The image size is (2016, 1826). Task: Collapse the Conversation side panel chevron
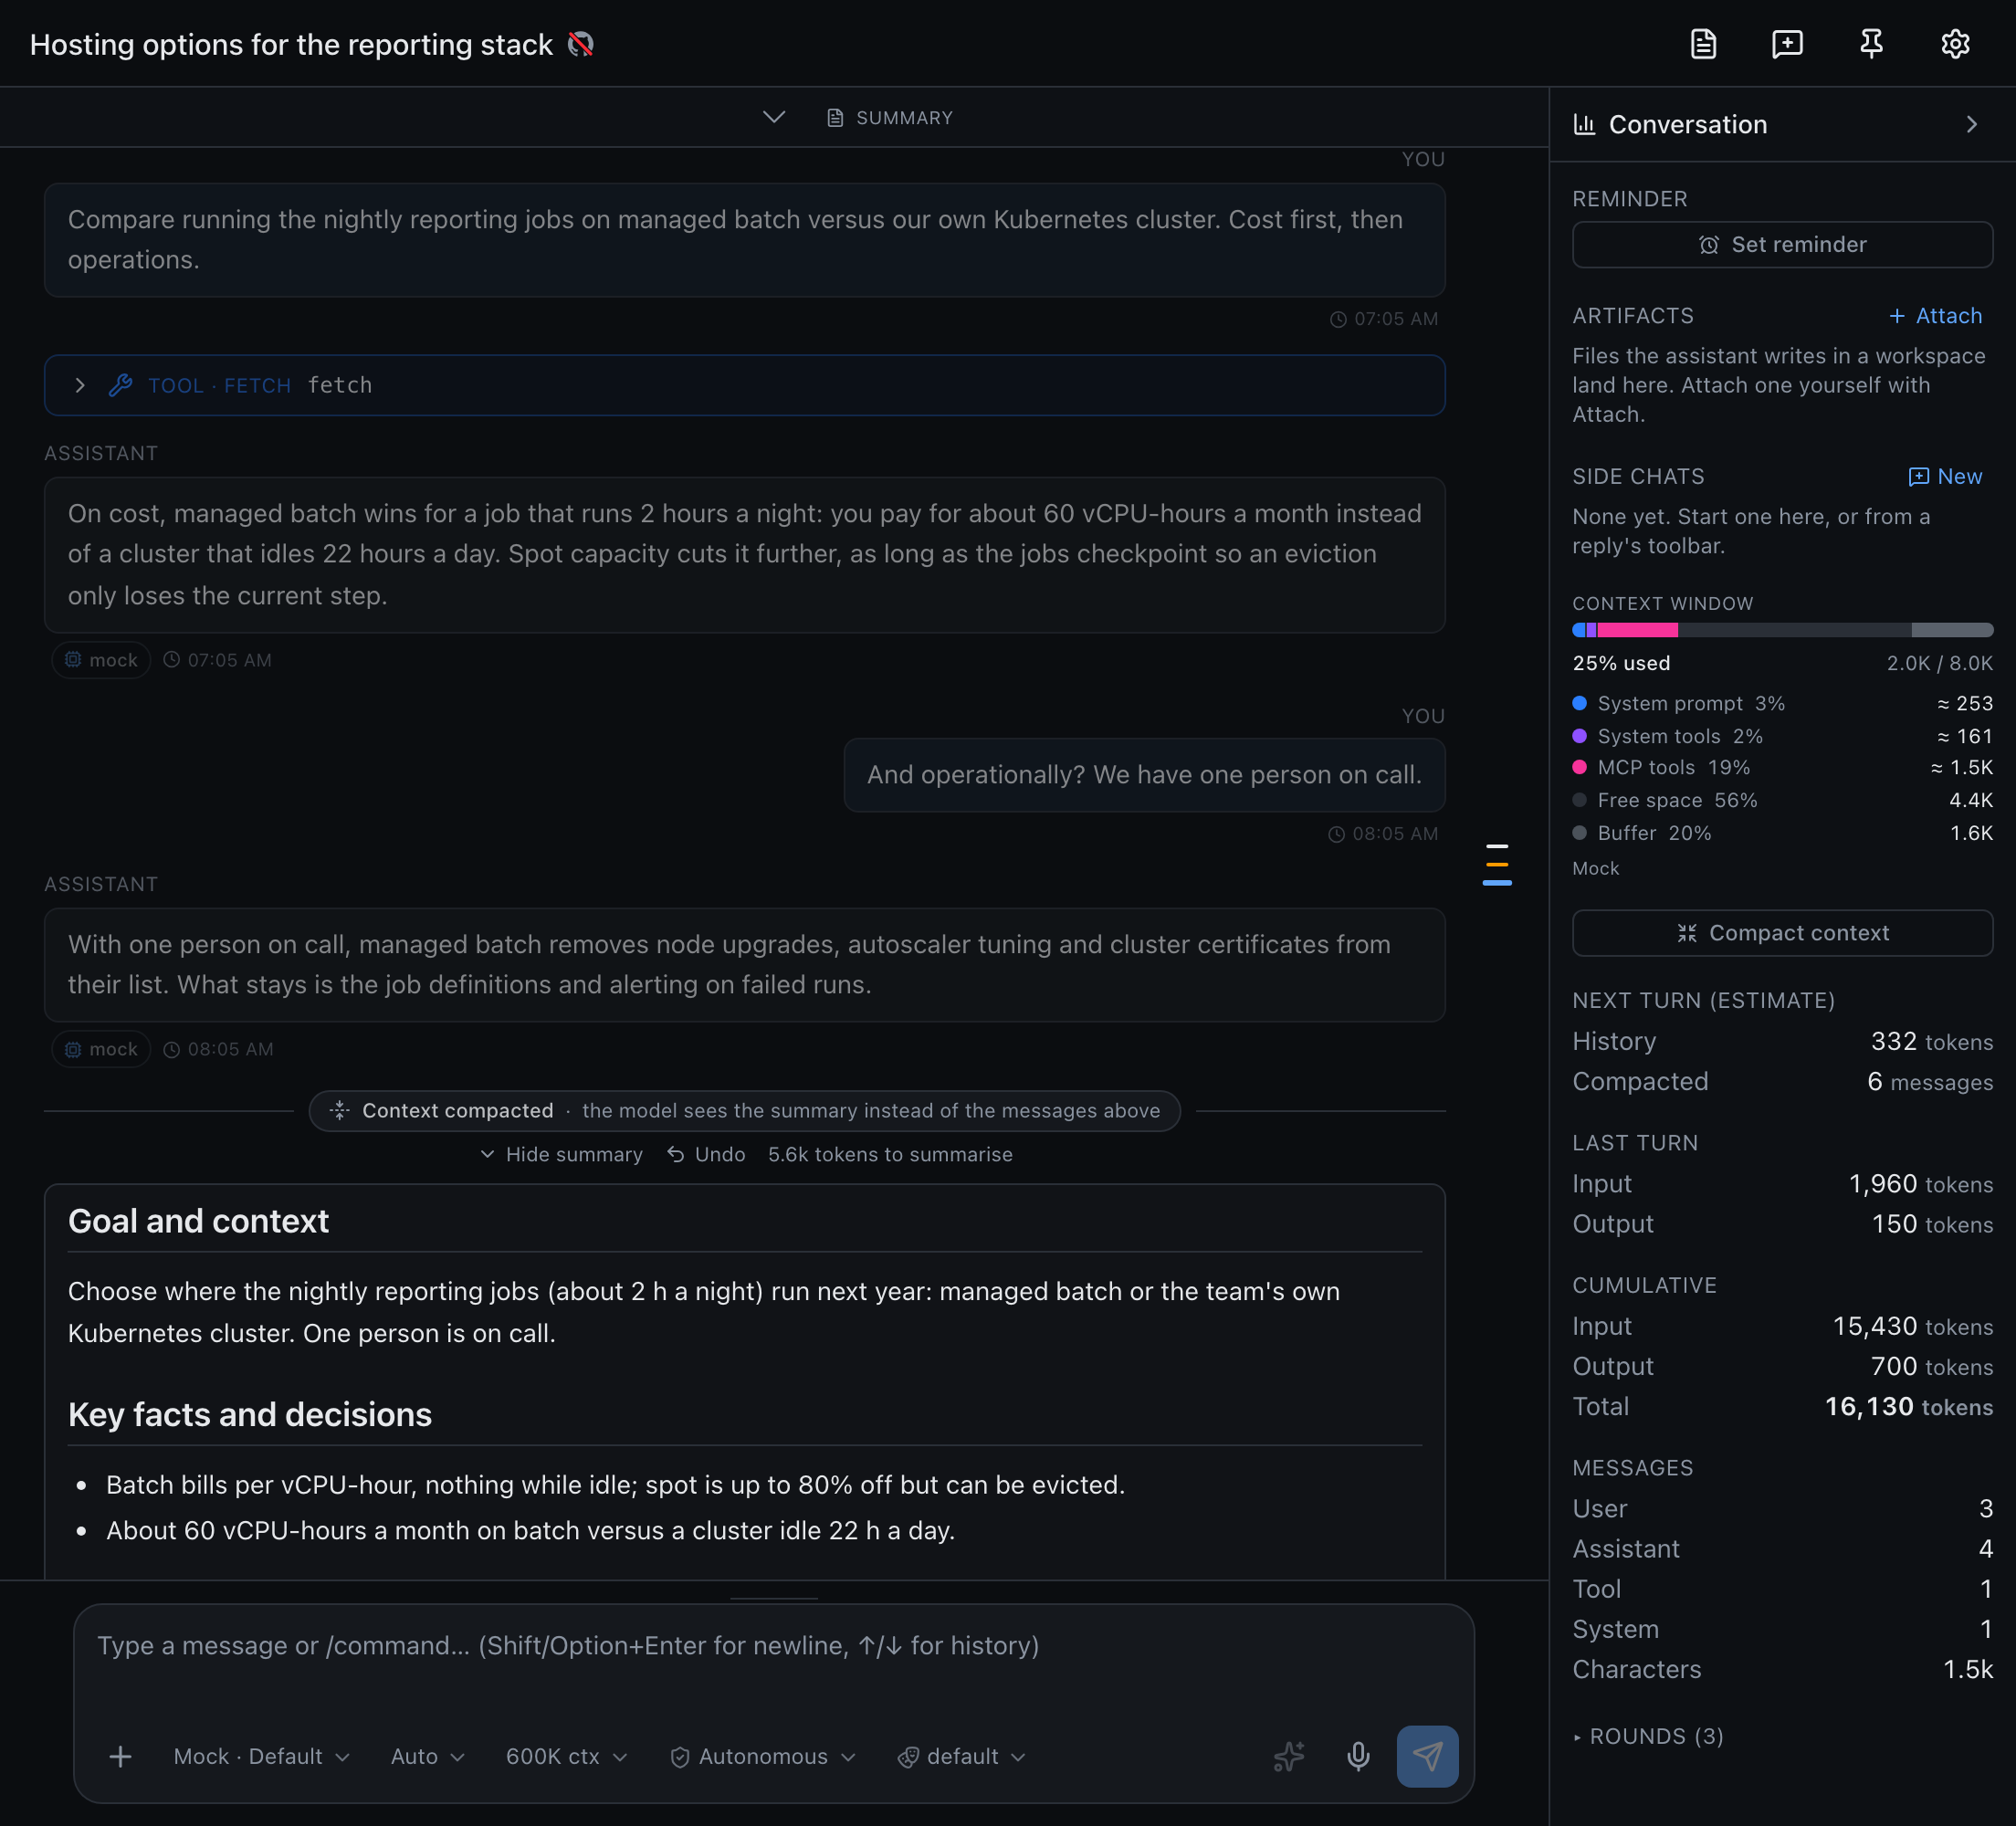[x=1972, y=124]
